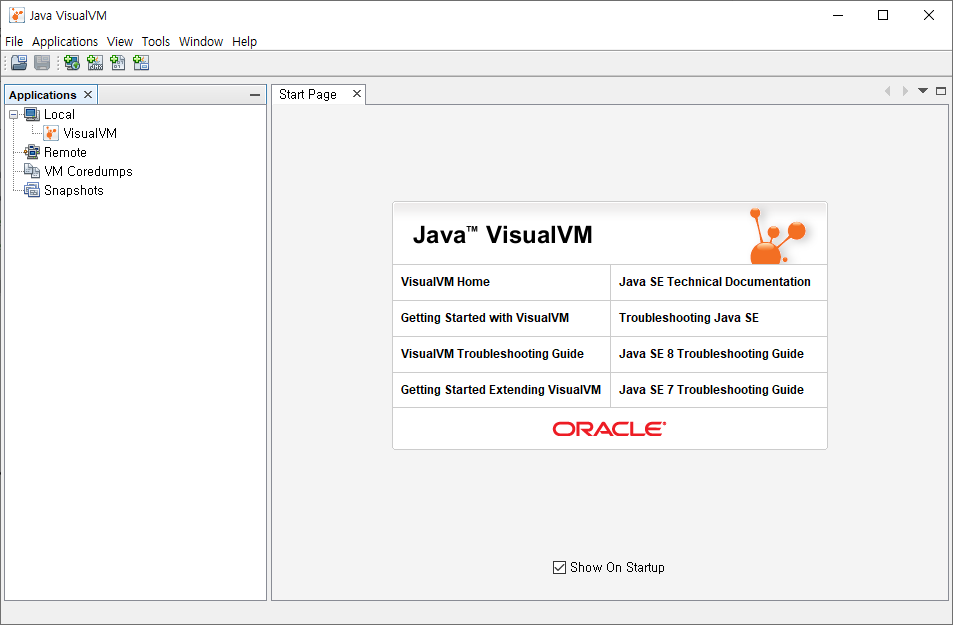Click the Add Application Snapshot toolbar icon
953x625 pixels.
[x=141, y=63]
